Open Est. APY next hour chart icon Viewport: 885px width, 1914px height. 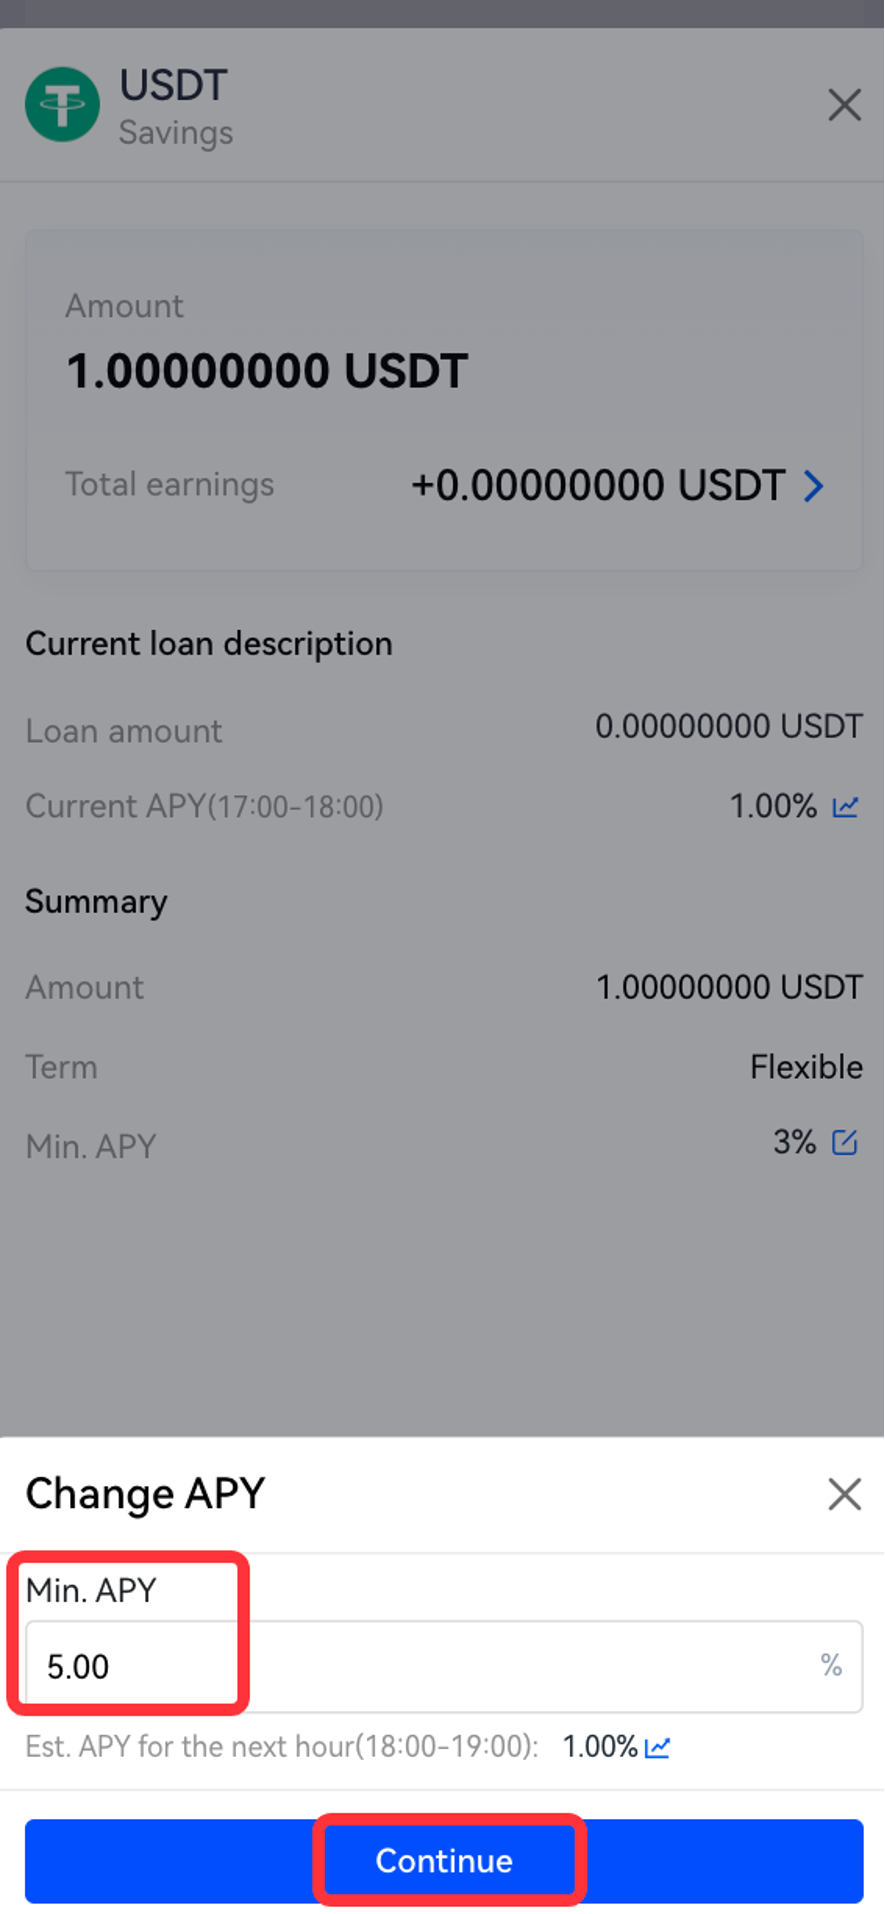pos(657,1747)
